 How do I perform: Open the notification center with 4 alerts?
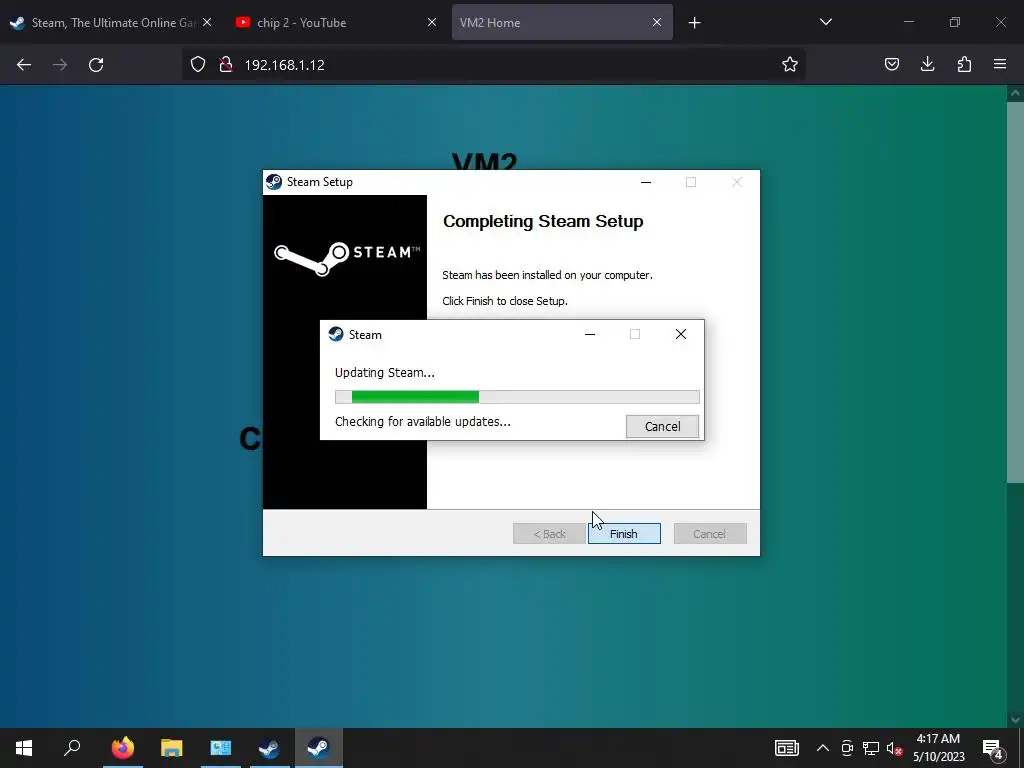993,748
